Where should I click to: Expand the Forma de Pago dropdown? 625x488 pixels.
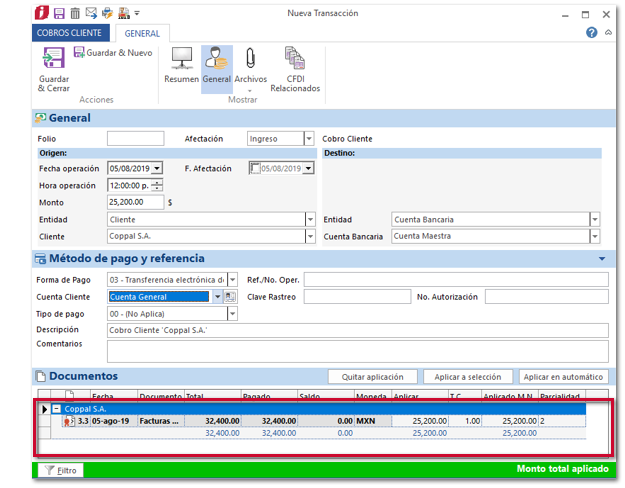click(x=233, y=280)
